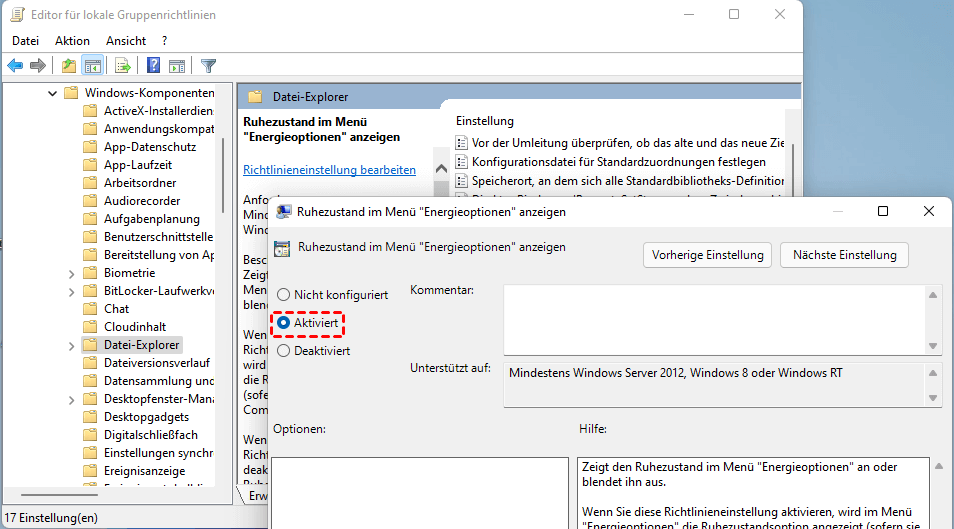The width and height of the screenshot is (954, 529).
Task: Click folder icon next to Arbeitsordner
Action: pyautogui.click(x=90, y=183)
